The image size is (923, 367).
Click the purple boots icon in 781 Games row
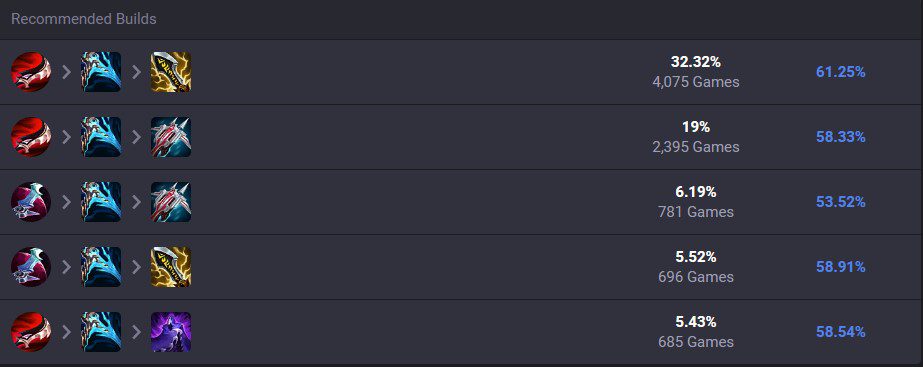click(31, 201)
